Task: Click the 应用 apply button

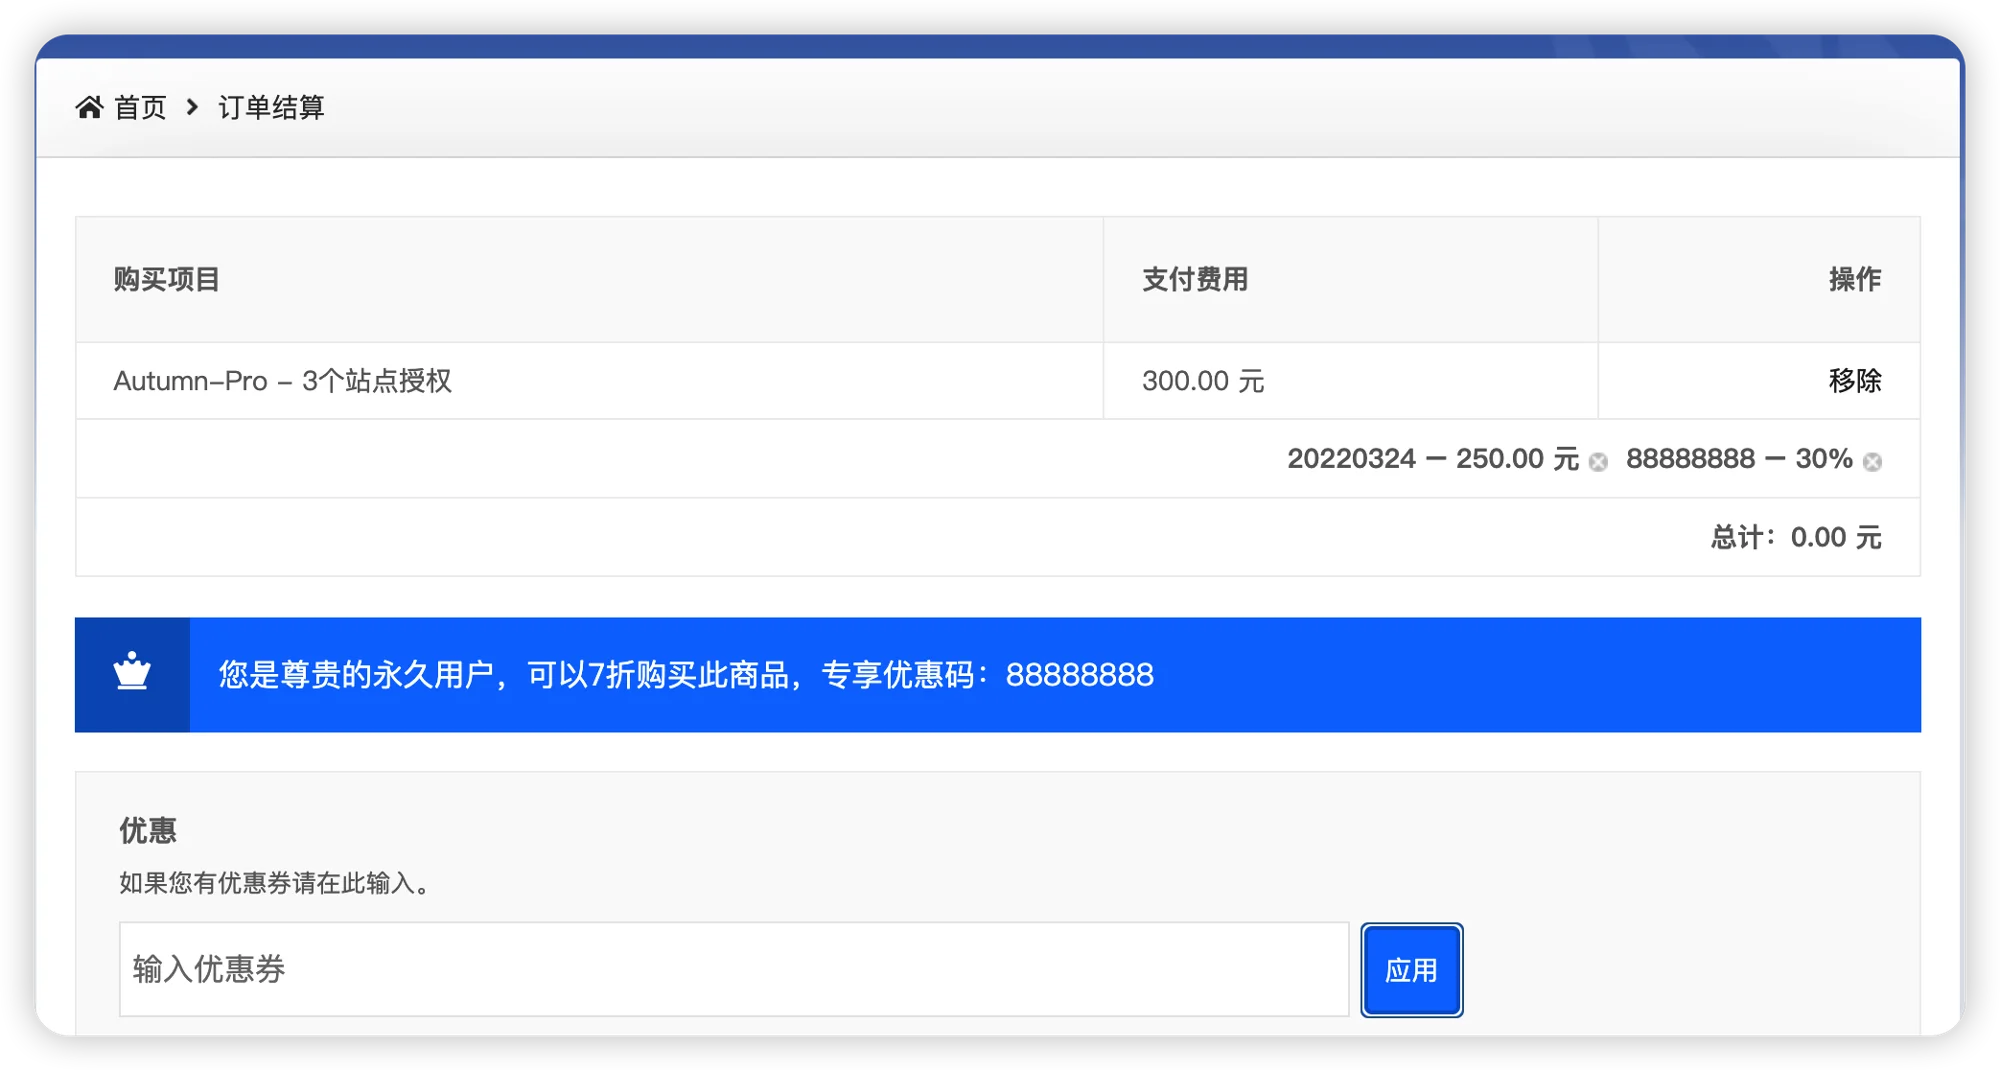Action: click(x=1411, y=970)
